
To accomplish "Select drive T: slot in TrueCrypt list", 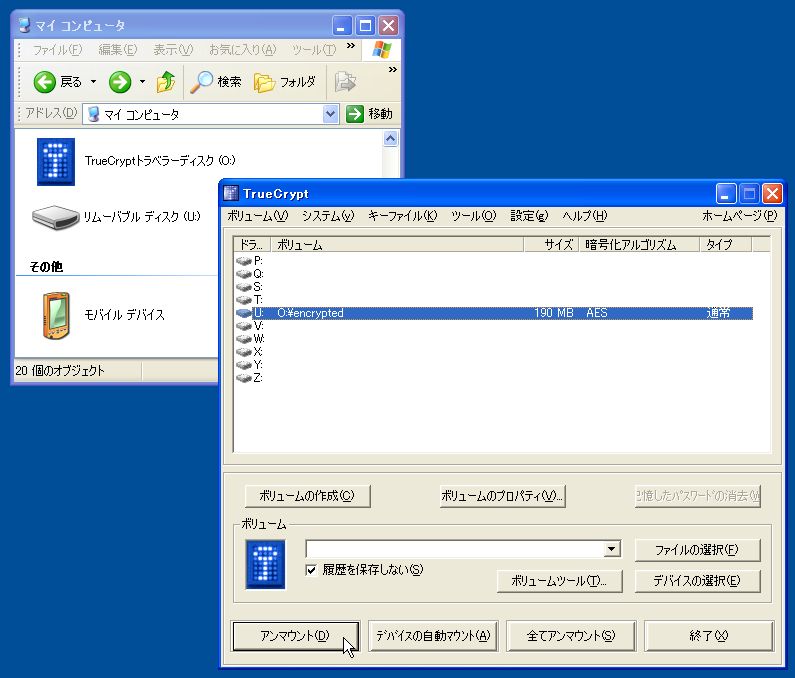I will 249,300.
